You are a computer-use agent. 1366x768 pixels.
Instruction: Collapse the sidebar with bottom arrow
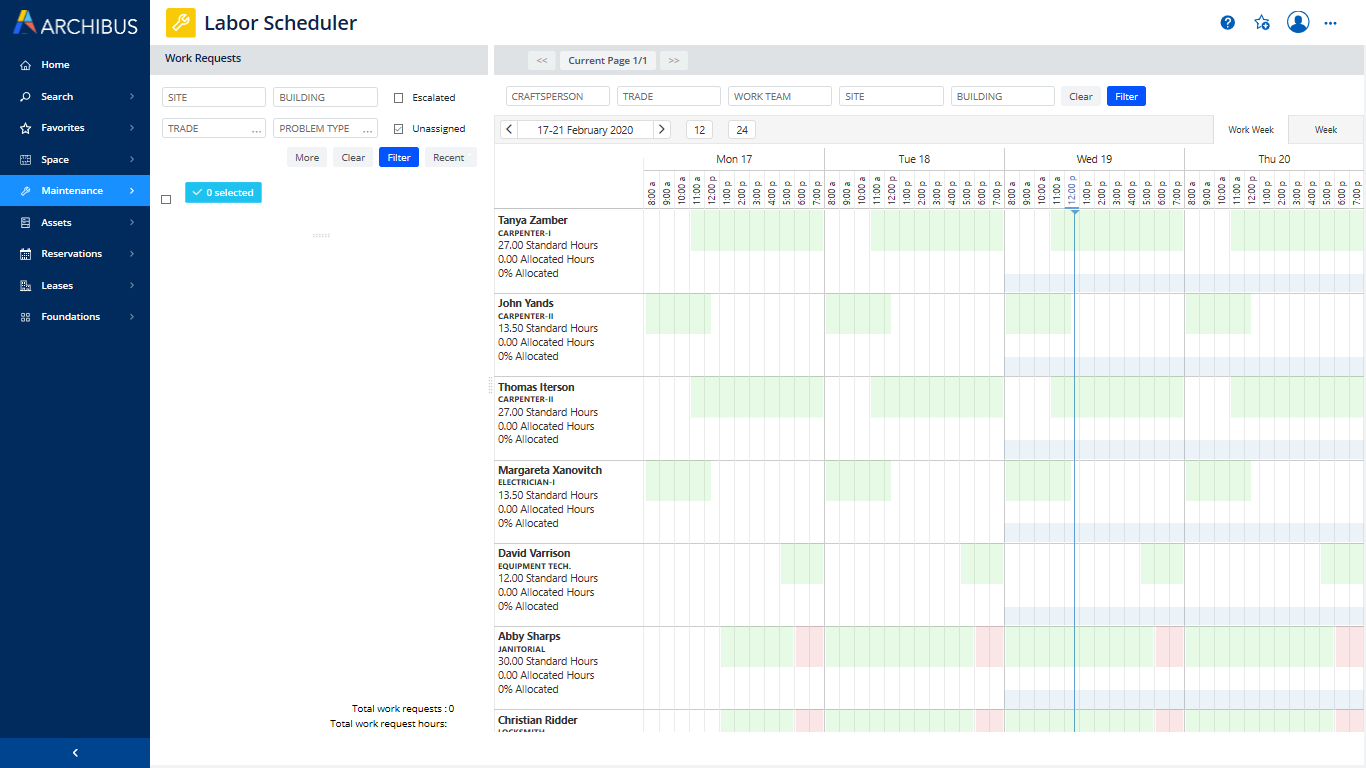75,753
